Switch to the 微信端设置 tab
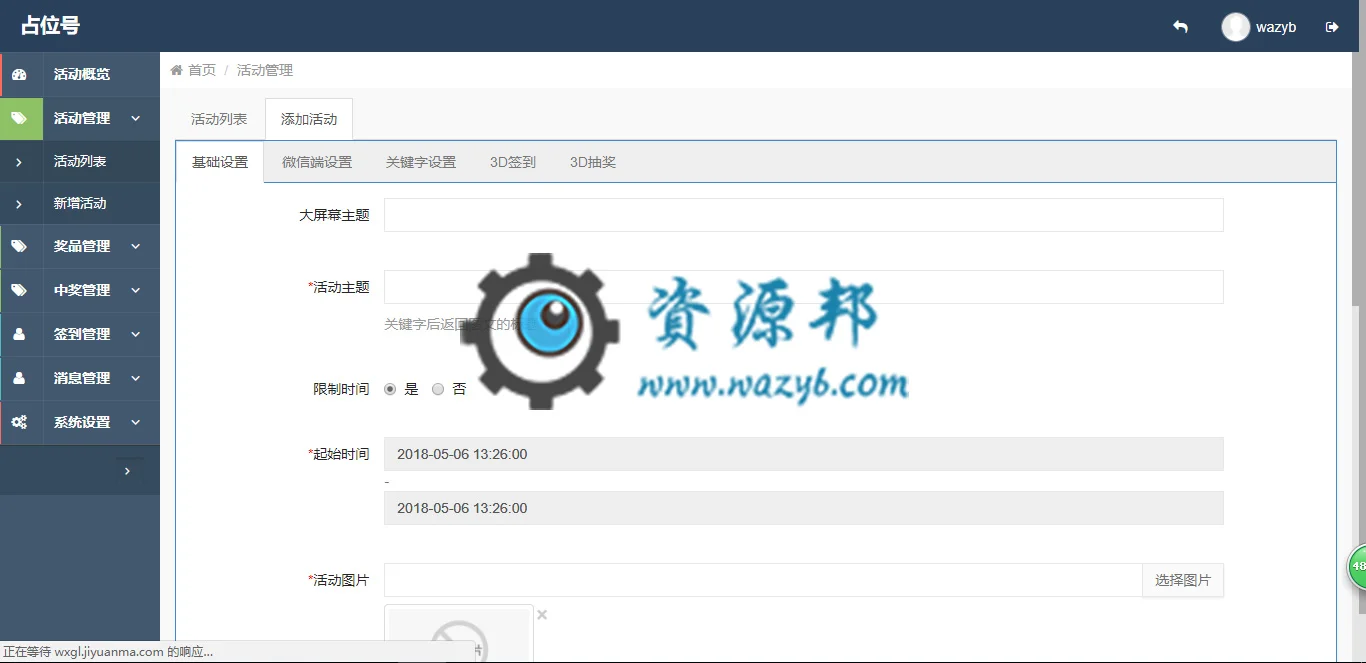The height and width of the screenshot is (663, 1366). coord(317,162)
